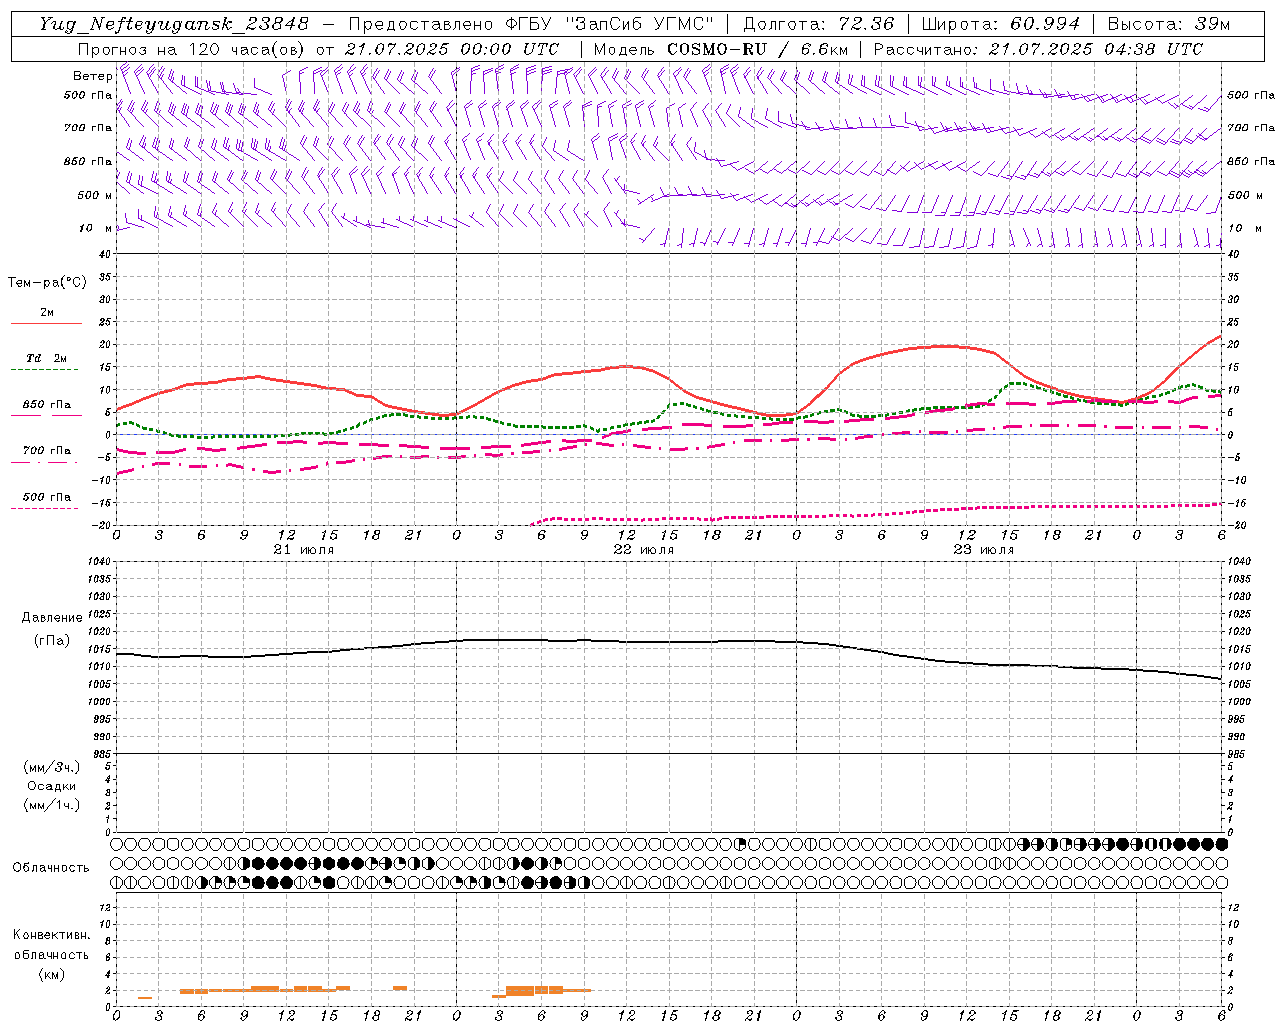The height and width of the screenshot is (1024, 1280).
Task: Click the 'Конвективн.' label
Action: point(51,935)
